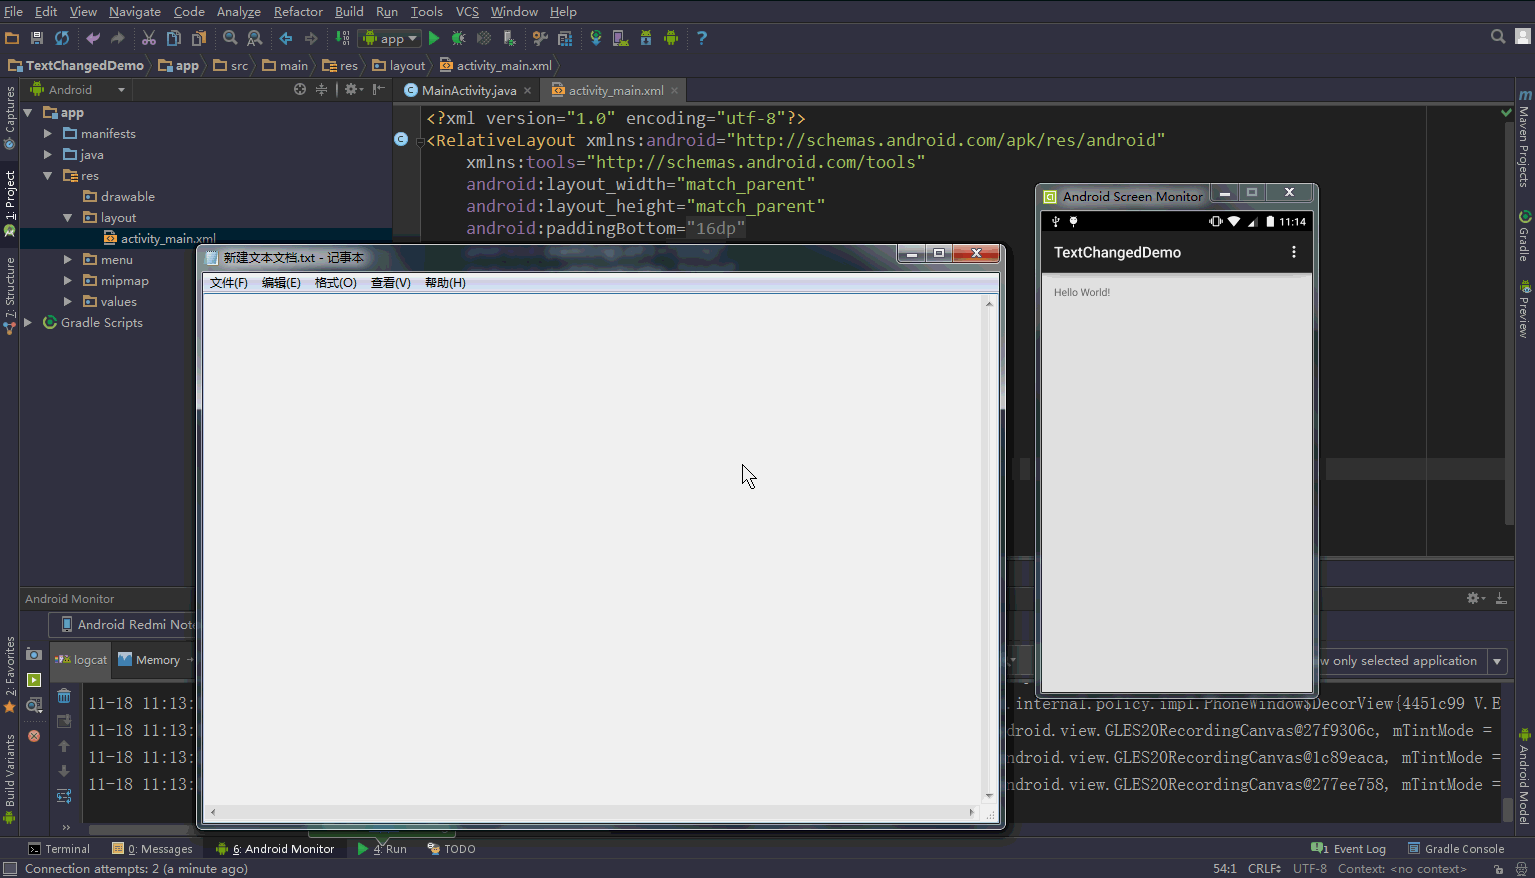Close the activity_main.xml editor tab
The height and width of the screenshot is (878, 1535).
point(675,90)
